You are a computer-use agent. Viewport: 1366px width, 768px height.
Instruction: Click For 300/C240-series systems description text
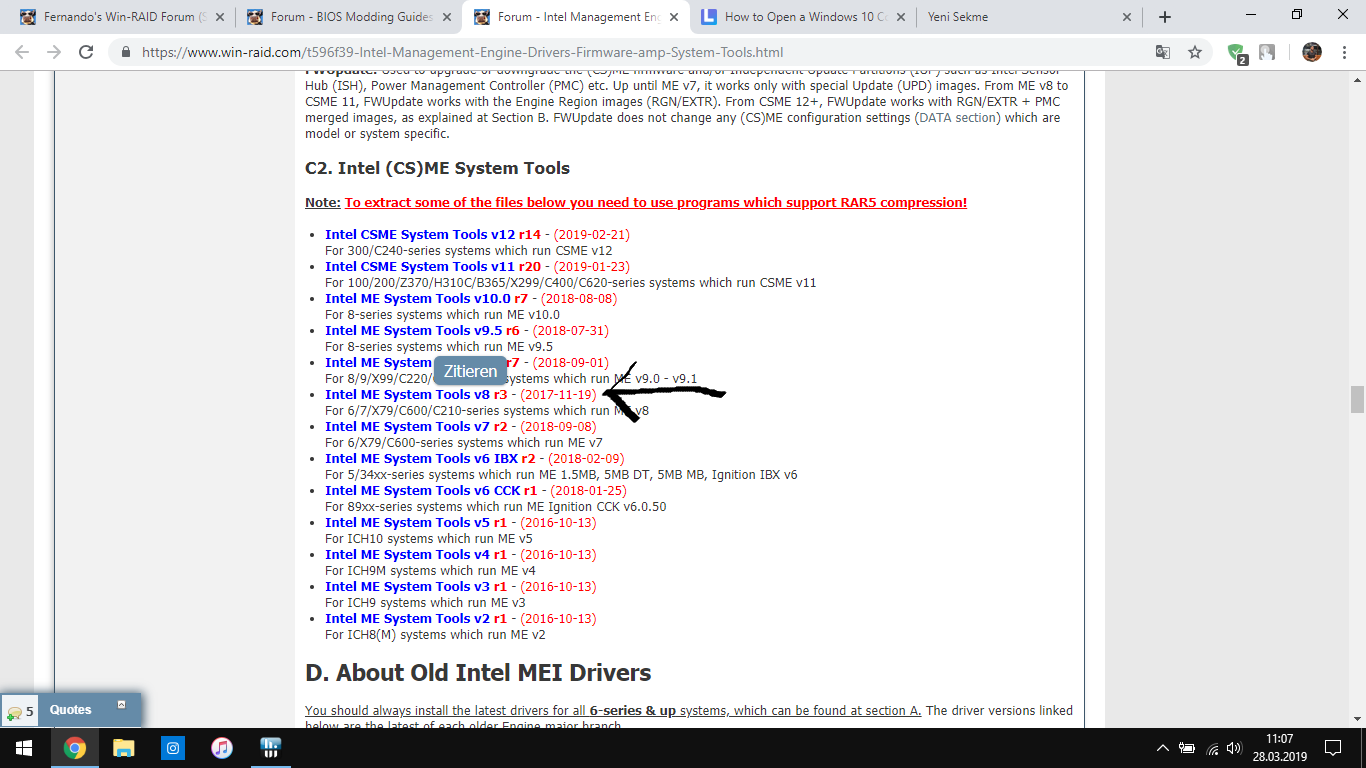468,251
